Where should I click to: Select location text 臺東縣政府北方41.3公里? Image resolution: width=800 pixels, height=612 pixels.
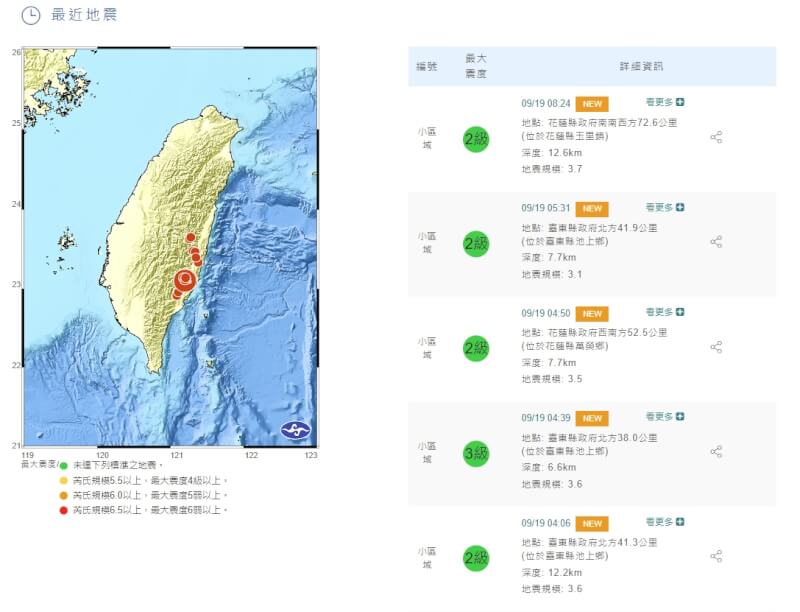603,542
